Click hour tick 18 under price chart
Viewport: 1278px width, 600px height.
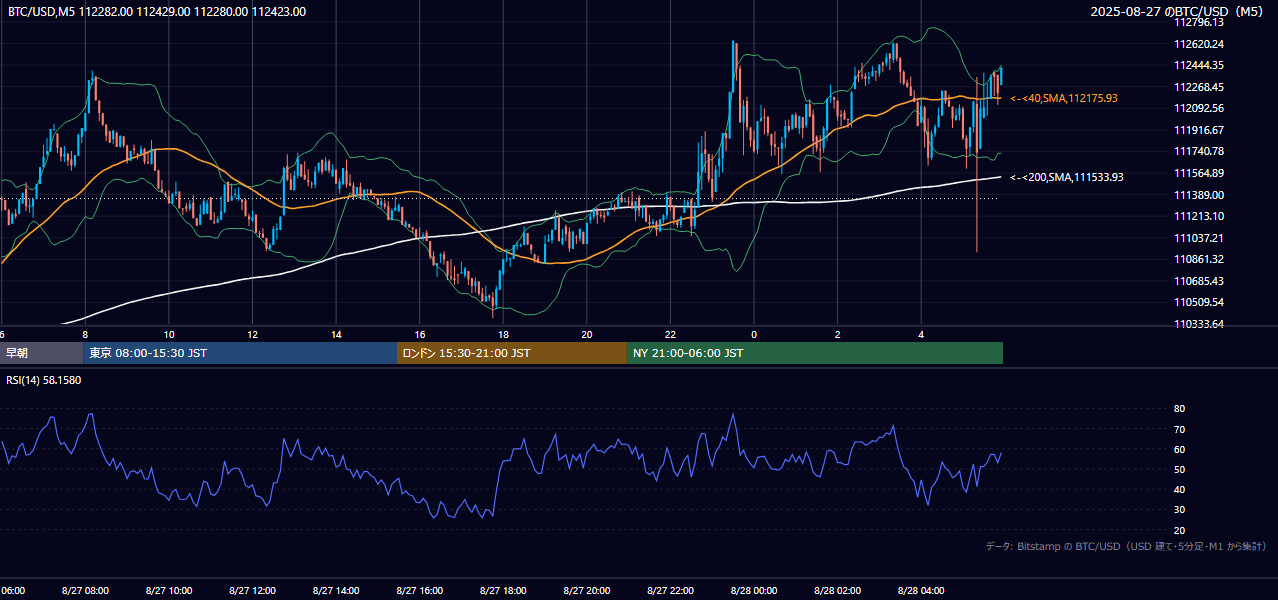coord(503,334)
